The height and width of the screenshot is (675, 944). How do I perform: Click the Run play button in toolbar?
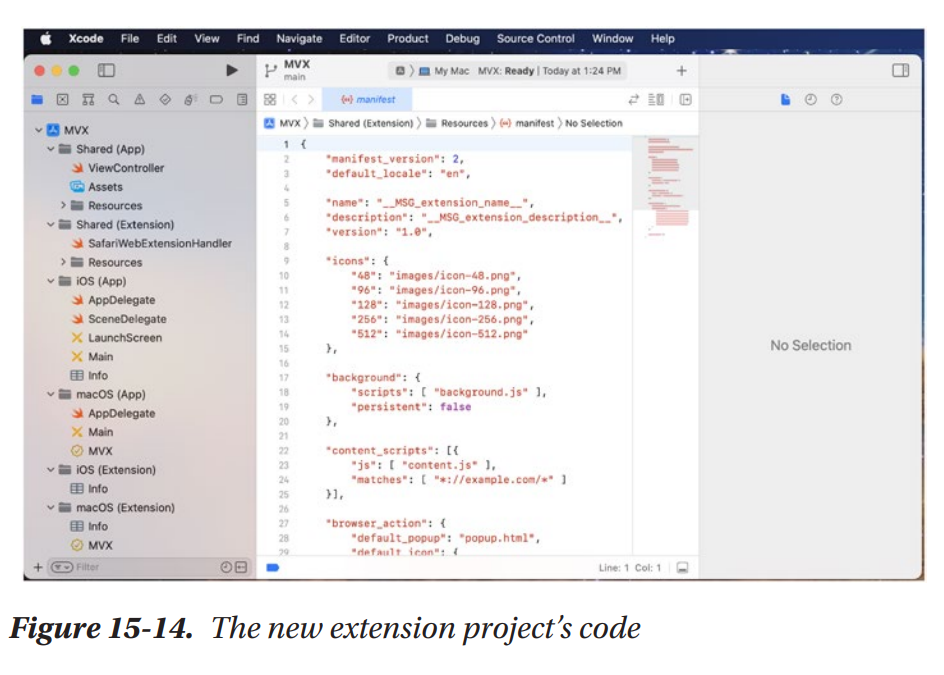pos(232,71)
